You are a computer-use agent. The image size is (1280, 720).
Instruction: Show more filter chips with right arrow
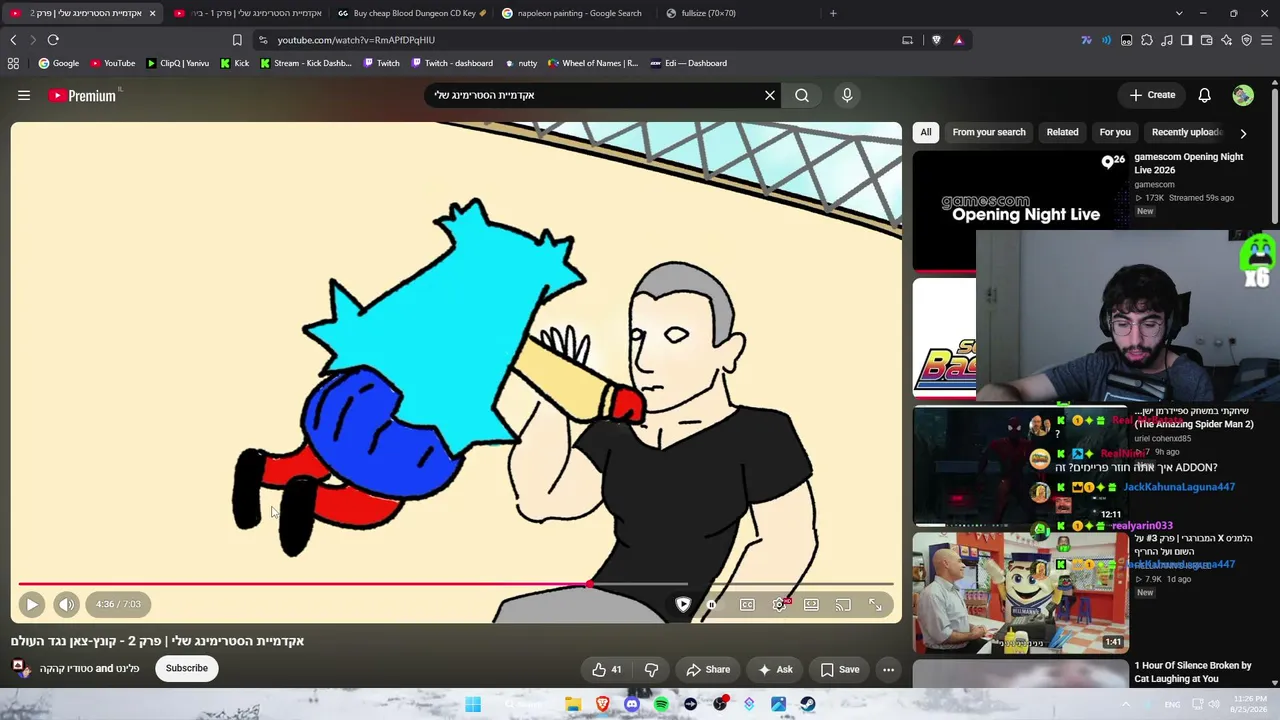click(x=1243, y=133)
